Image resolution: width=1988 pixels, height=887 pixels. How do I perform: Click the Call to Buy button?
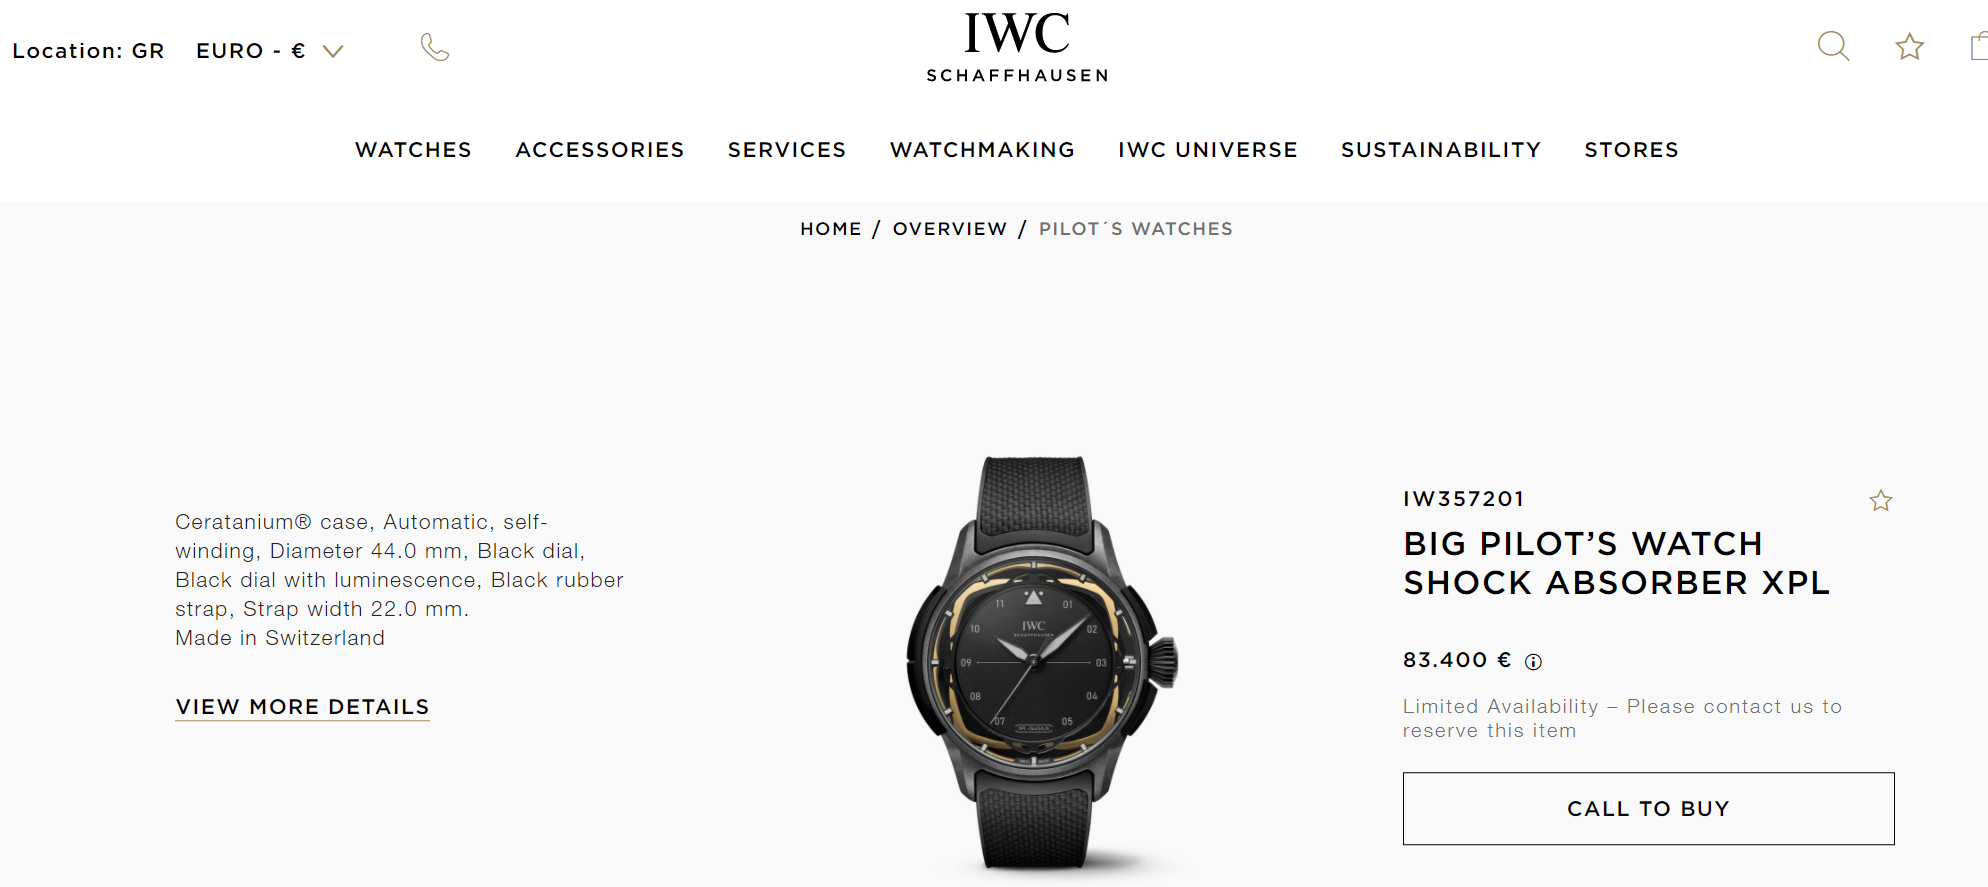click(1648, 808)
